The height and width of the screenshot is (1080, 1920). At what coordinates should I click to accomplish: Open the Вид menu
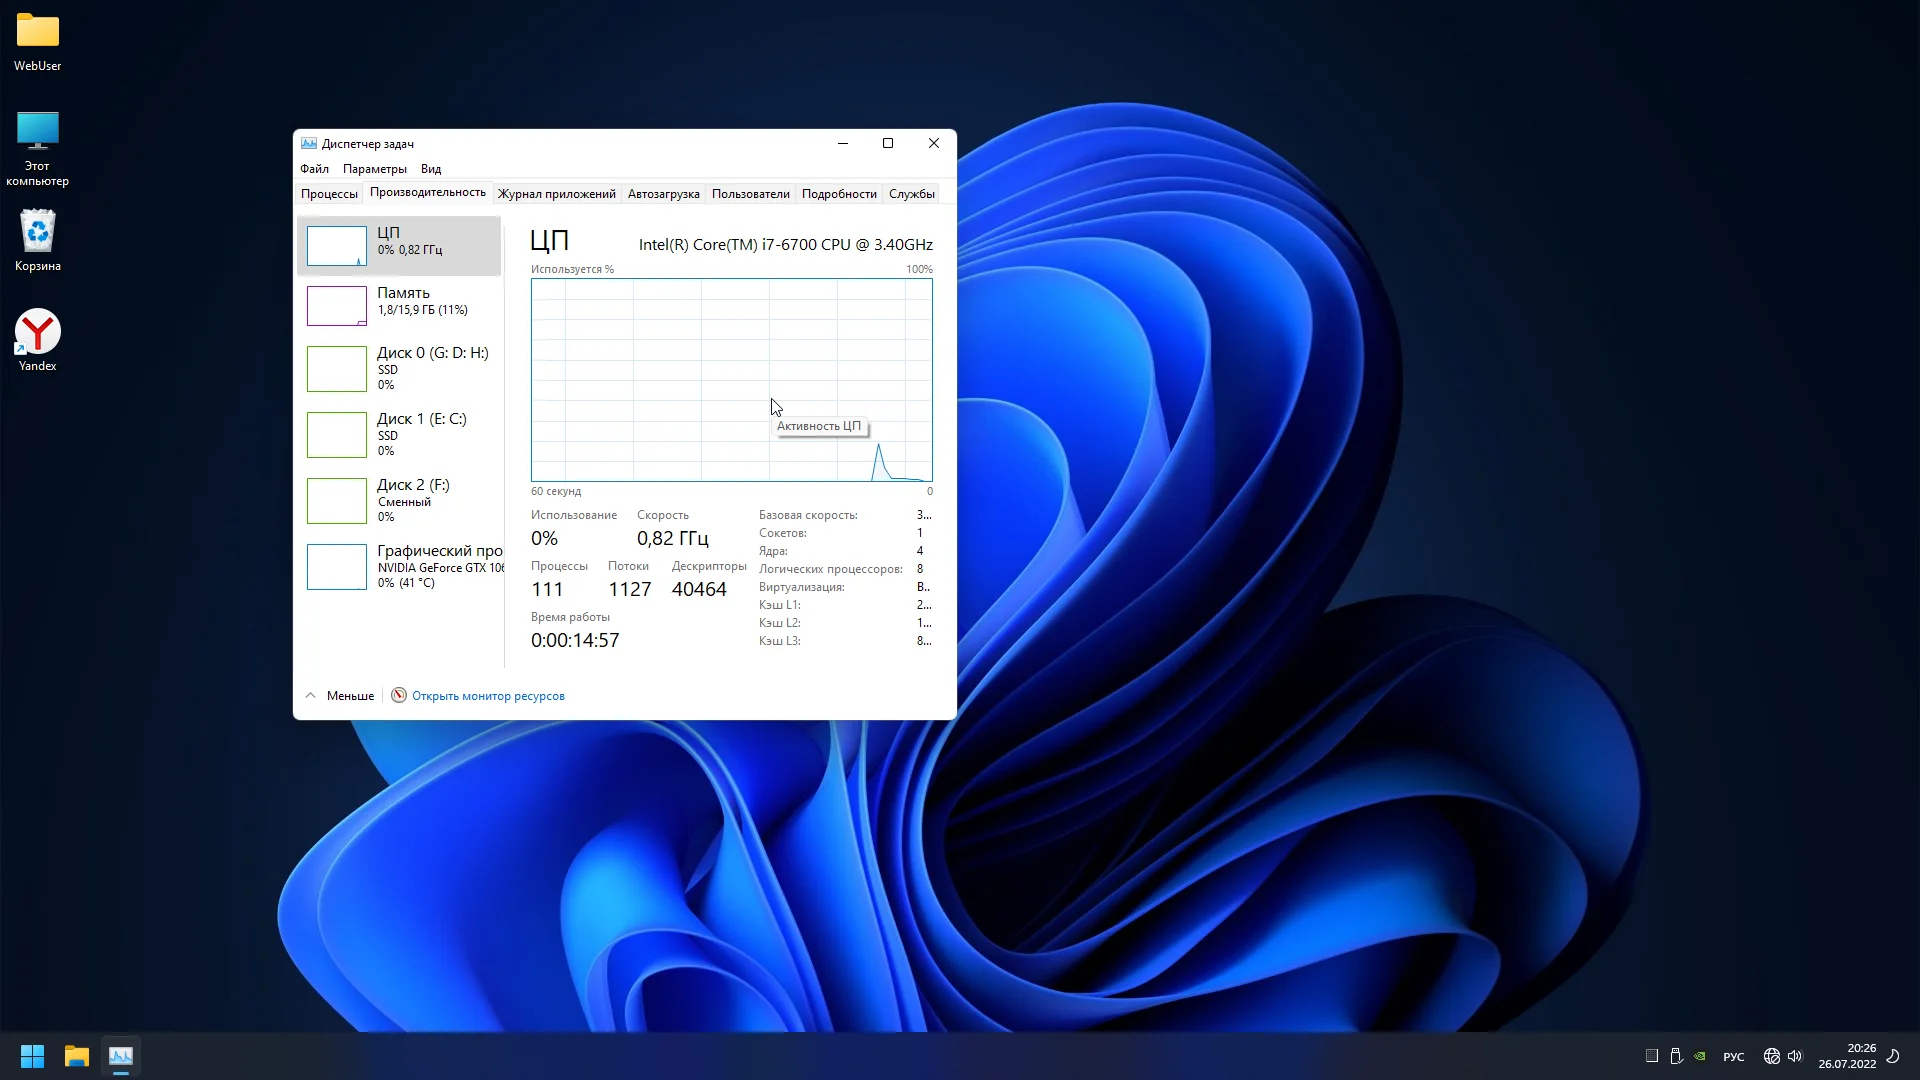(431, 169)
